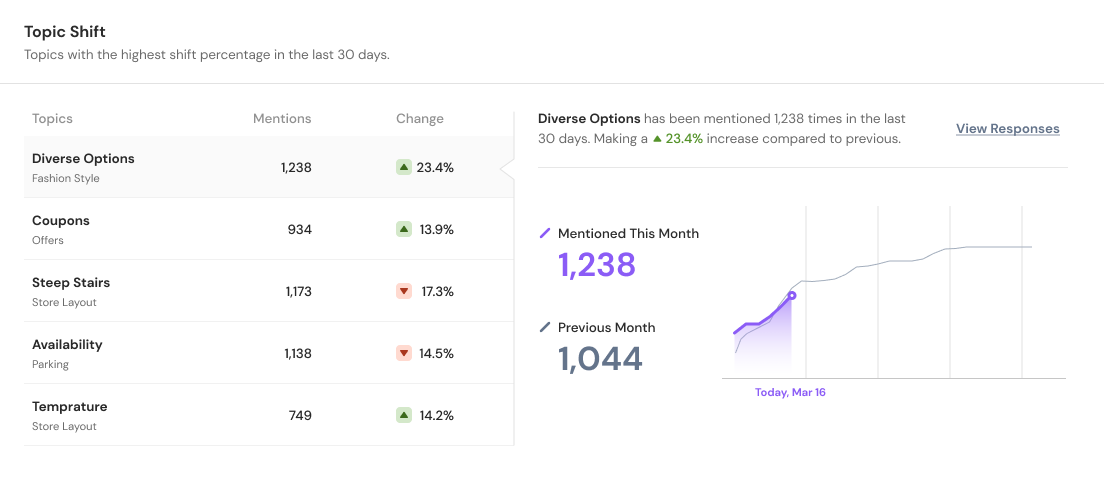Image resolution: width=1104 pixels, height=486 pixels.
Task: Click green up arrow for Diverse Options
Action: pos(404,167)
